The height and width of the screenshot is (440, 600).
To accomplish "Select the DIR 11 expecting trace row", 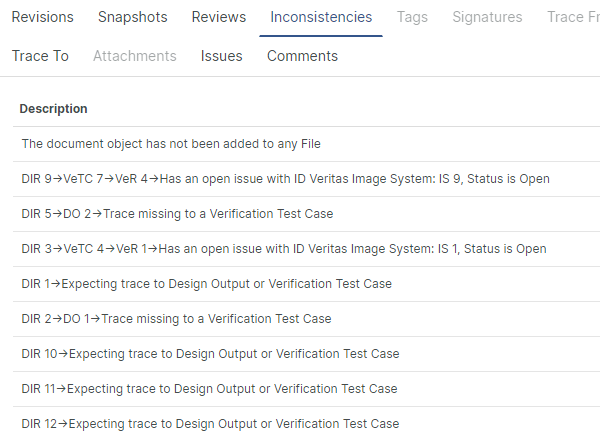I will (x=209, y=389).
